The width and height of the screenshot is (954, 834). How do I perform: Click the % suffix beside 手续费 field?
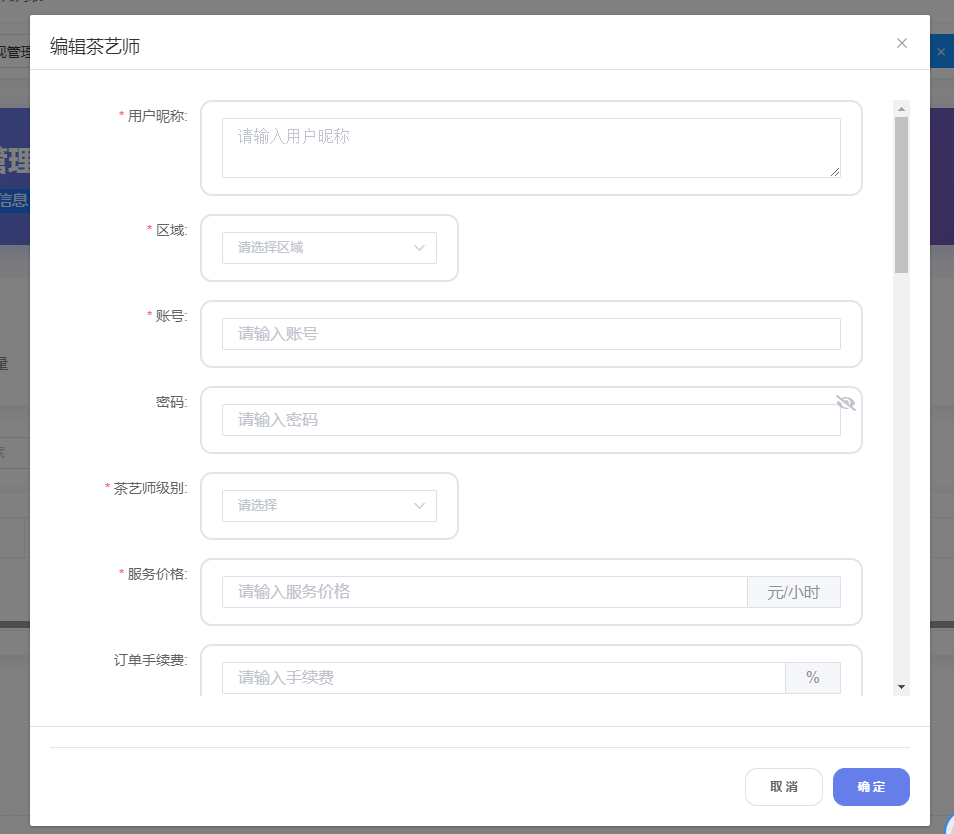tap(812, 678)
